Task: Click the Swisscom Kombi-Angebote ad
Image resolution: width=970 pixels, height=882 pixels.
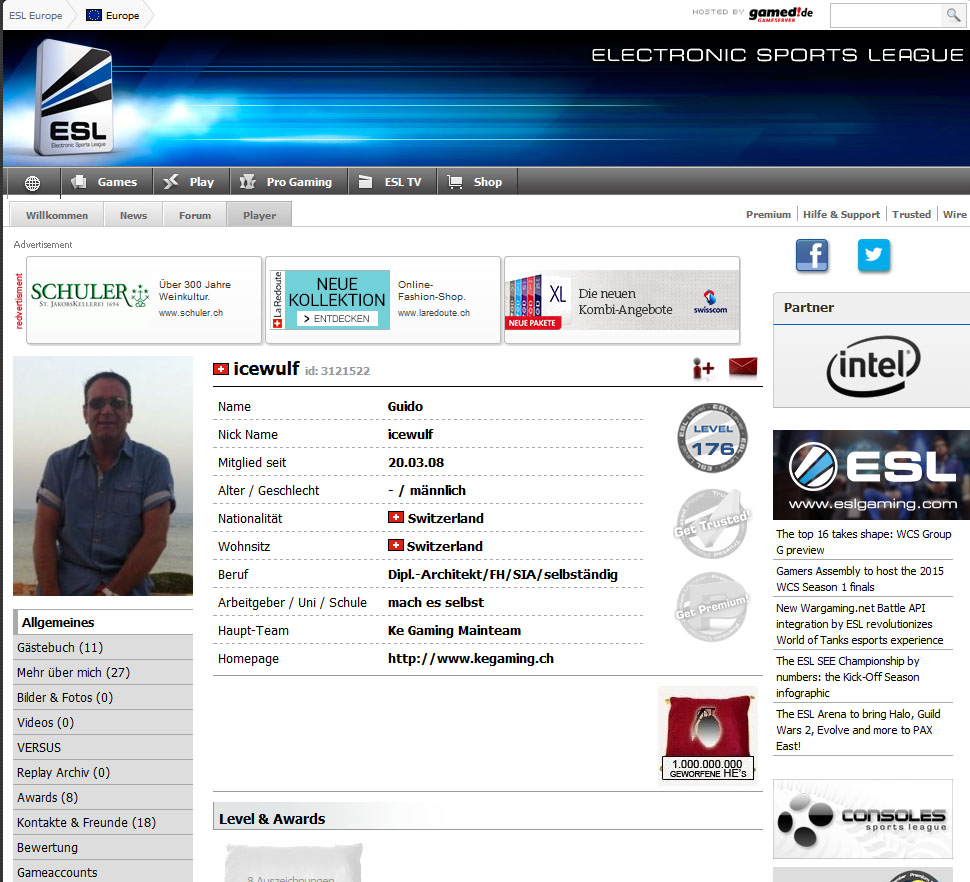Action: [x=622, y=300]
